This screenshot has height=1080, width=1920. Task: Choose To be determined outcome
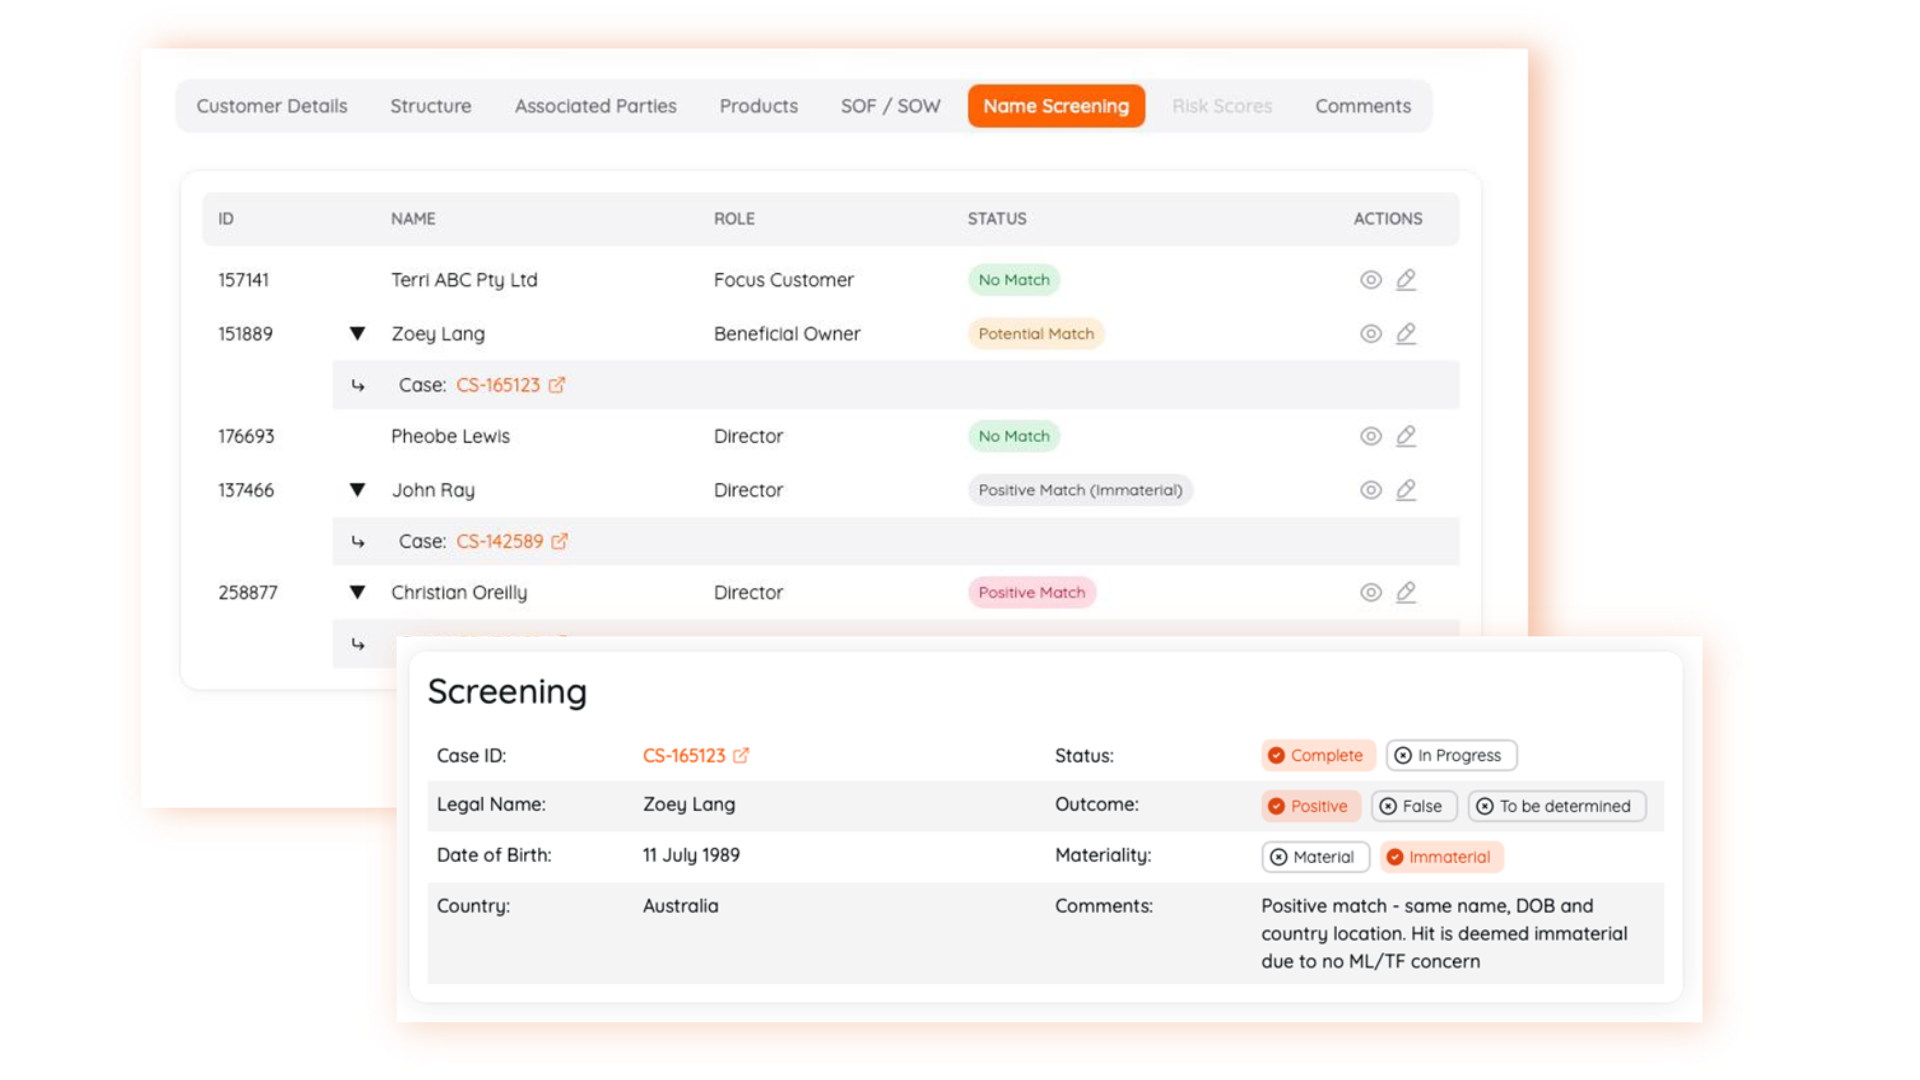click(1557, 806)
